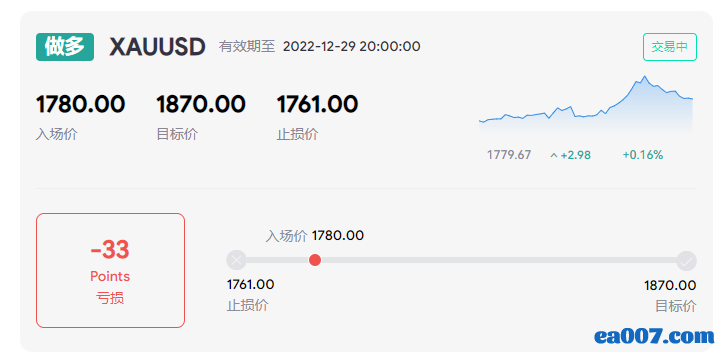Click the stop-loss X circle icon
This screenshot has width=724, height=360.
click(x=236, y=260)
